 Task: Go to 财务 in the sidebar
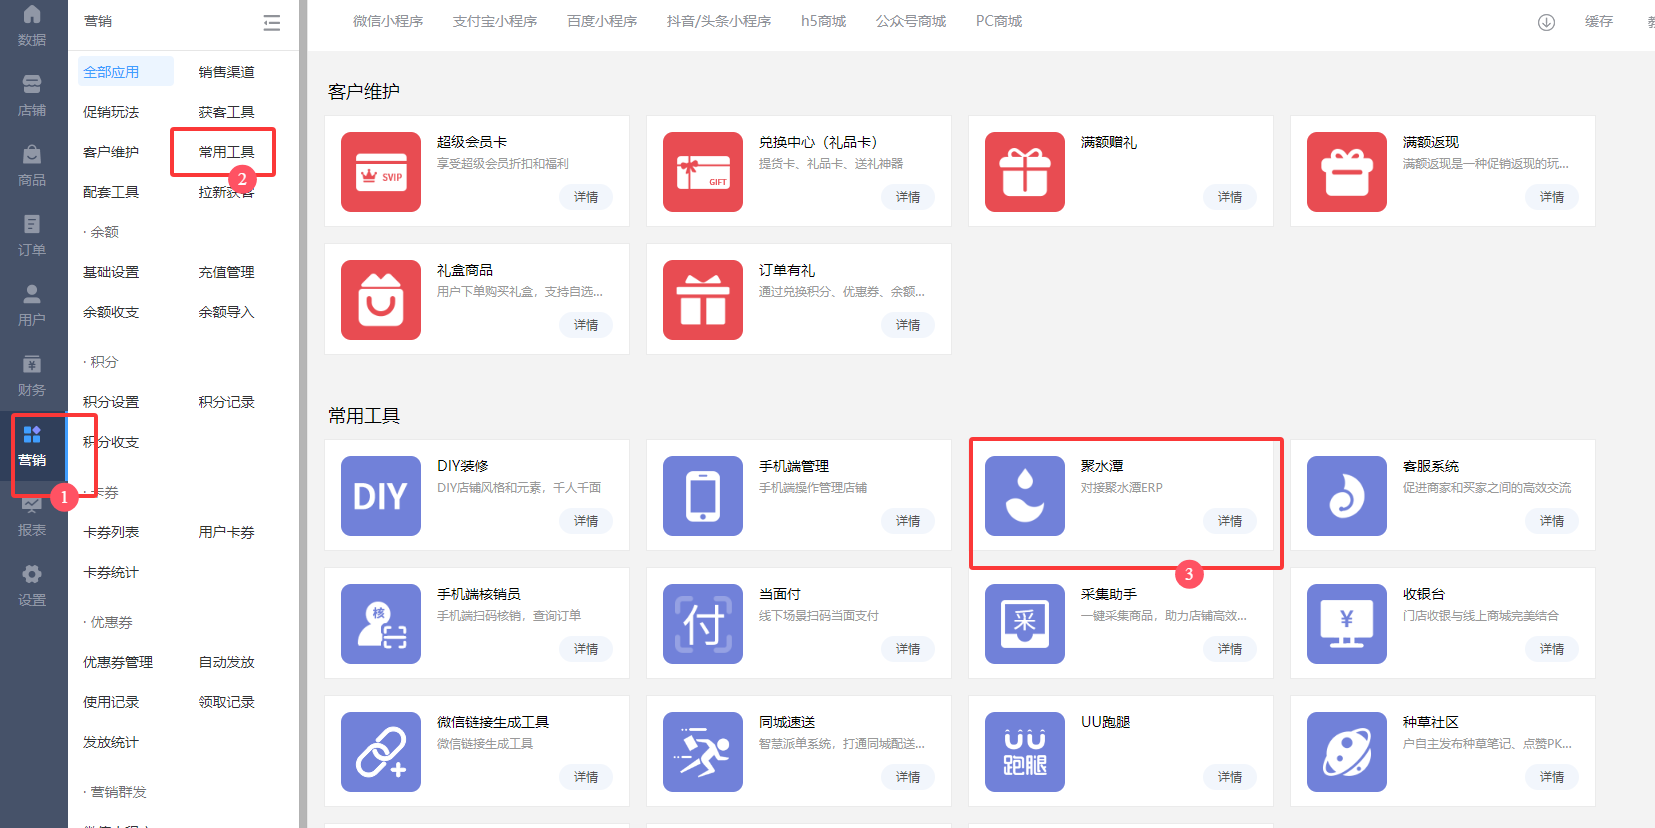click(32, 376)
